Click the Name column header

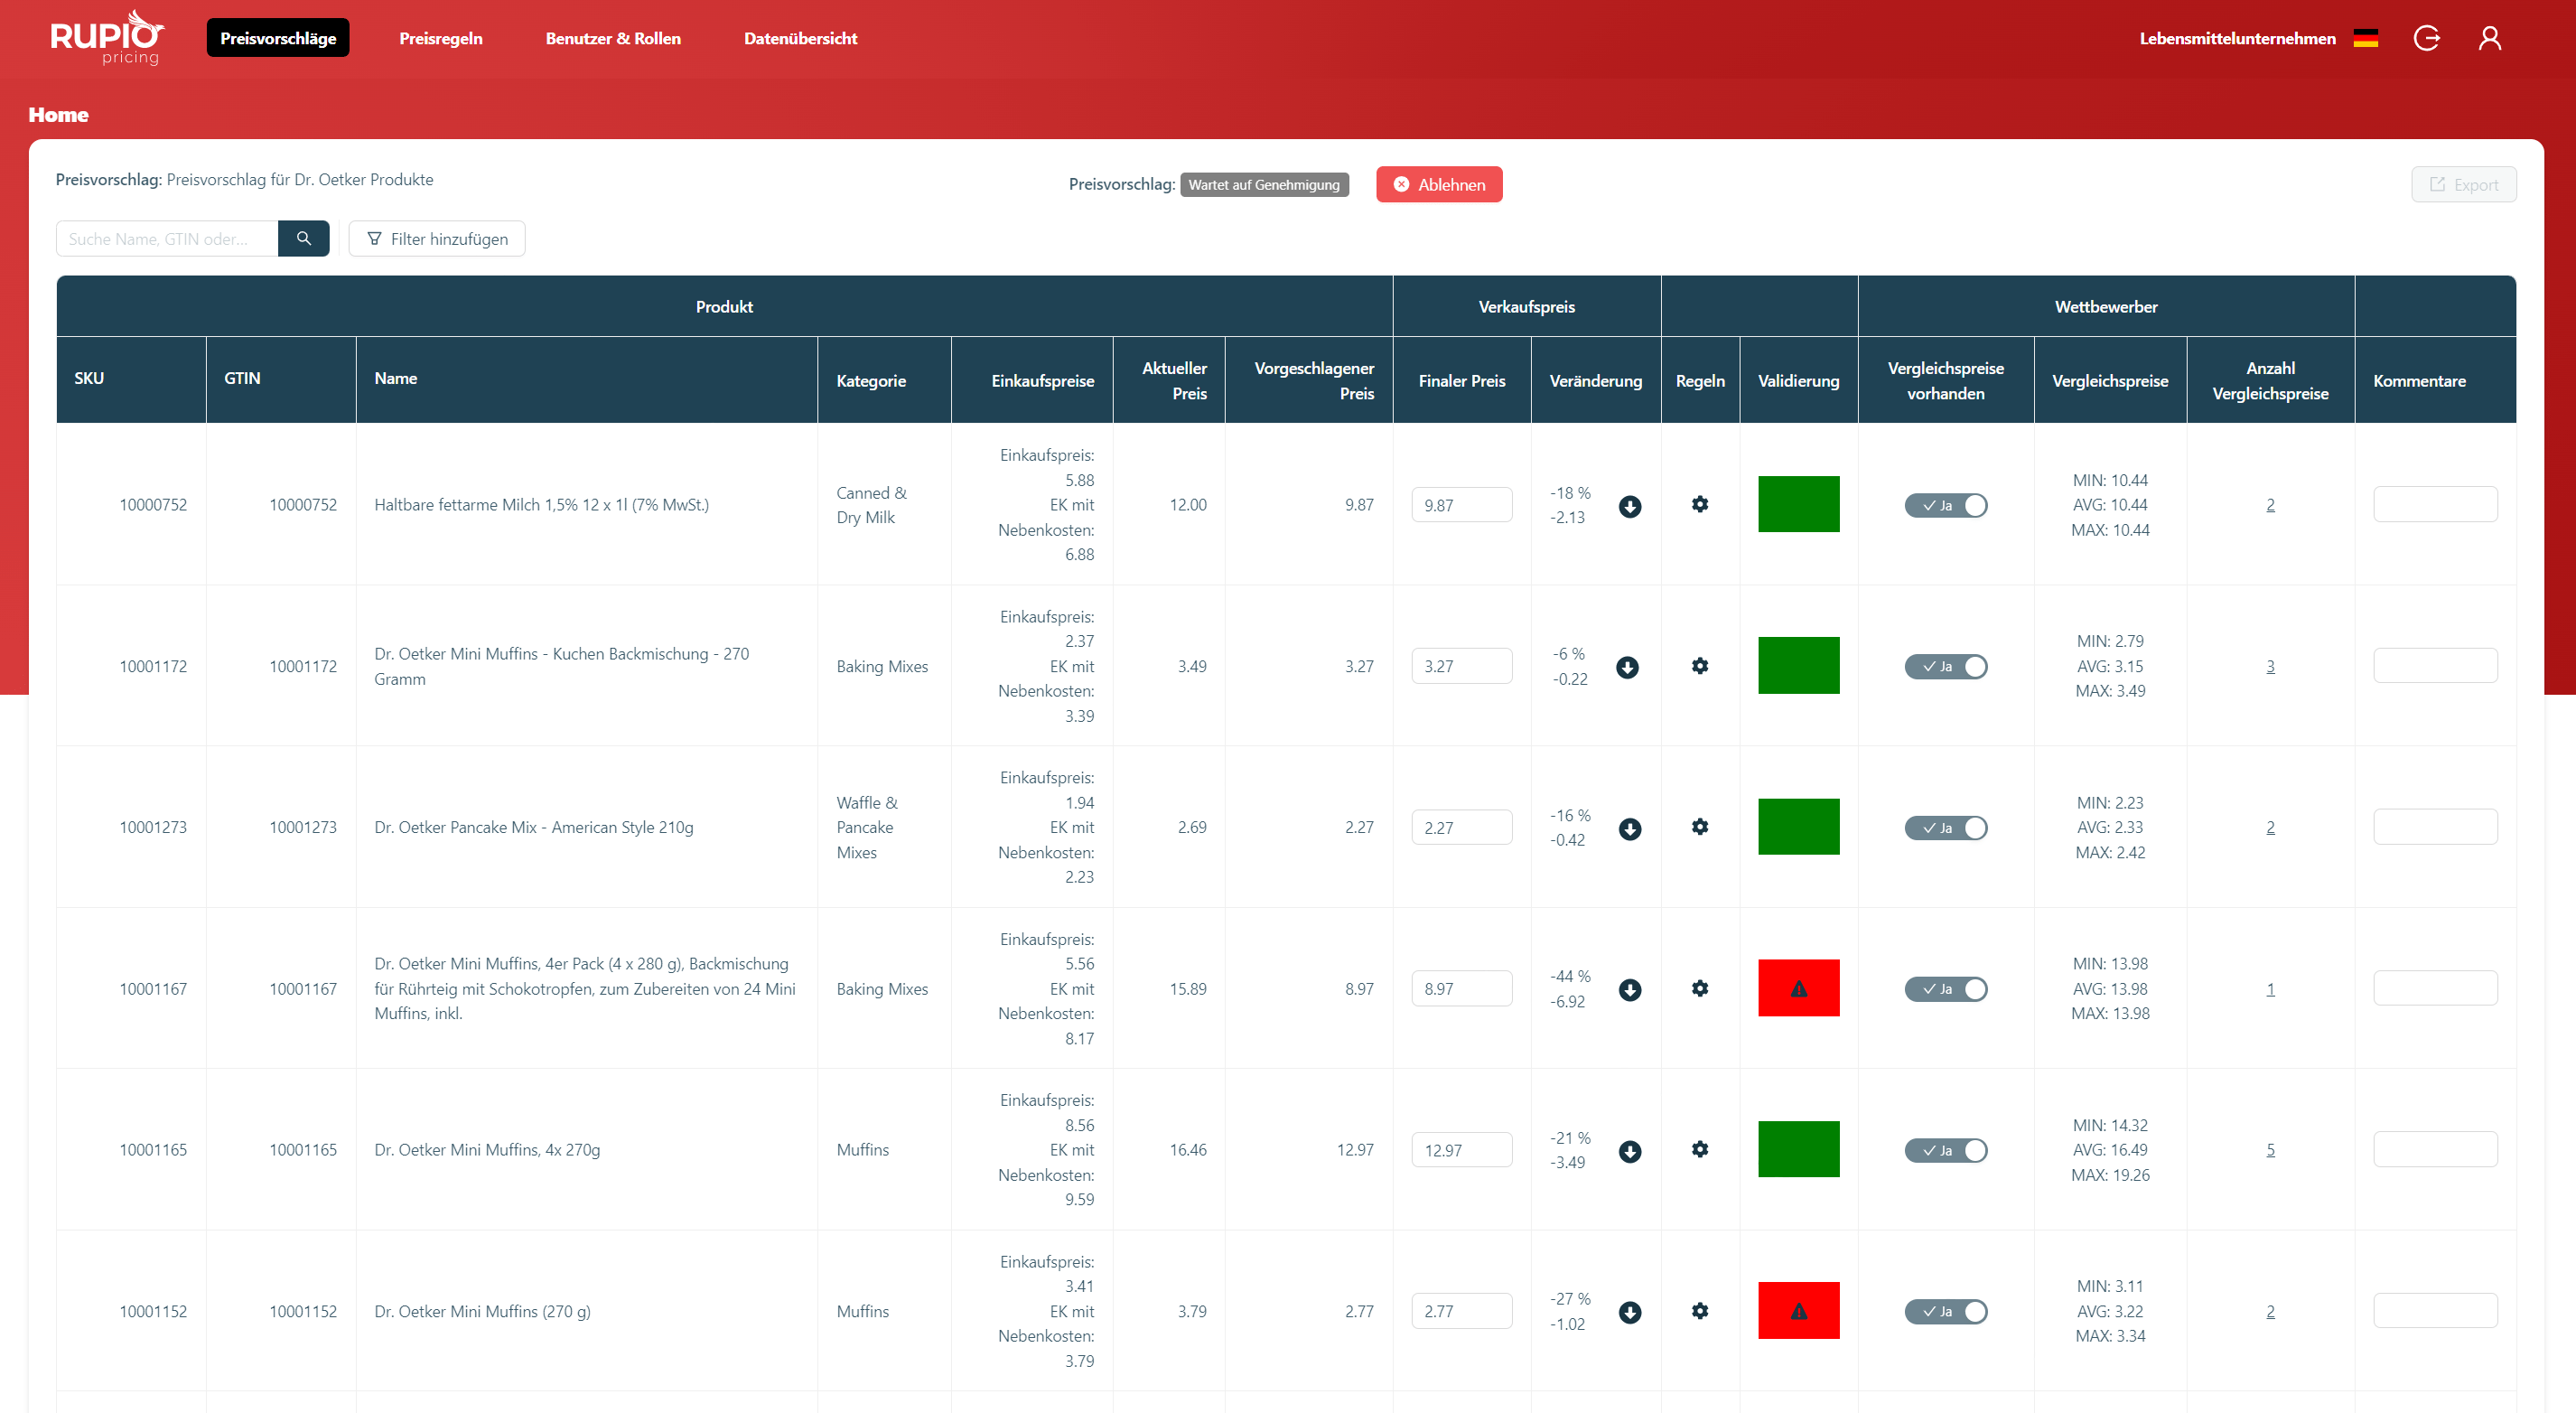[395, 378]
